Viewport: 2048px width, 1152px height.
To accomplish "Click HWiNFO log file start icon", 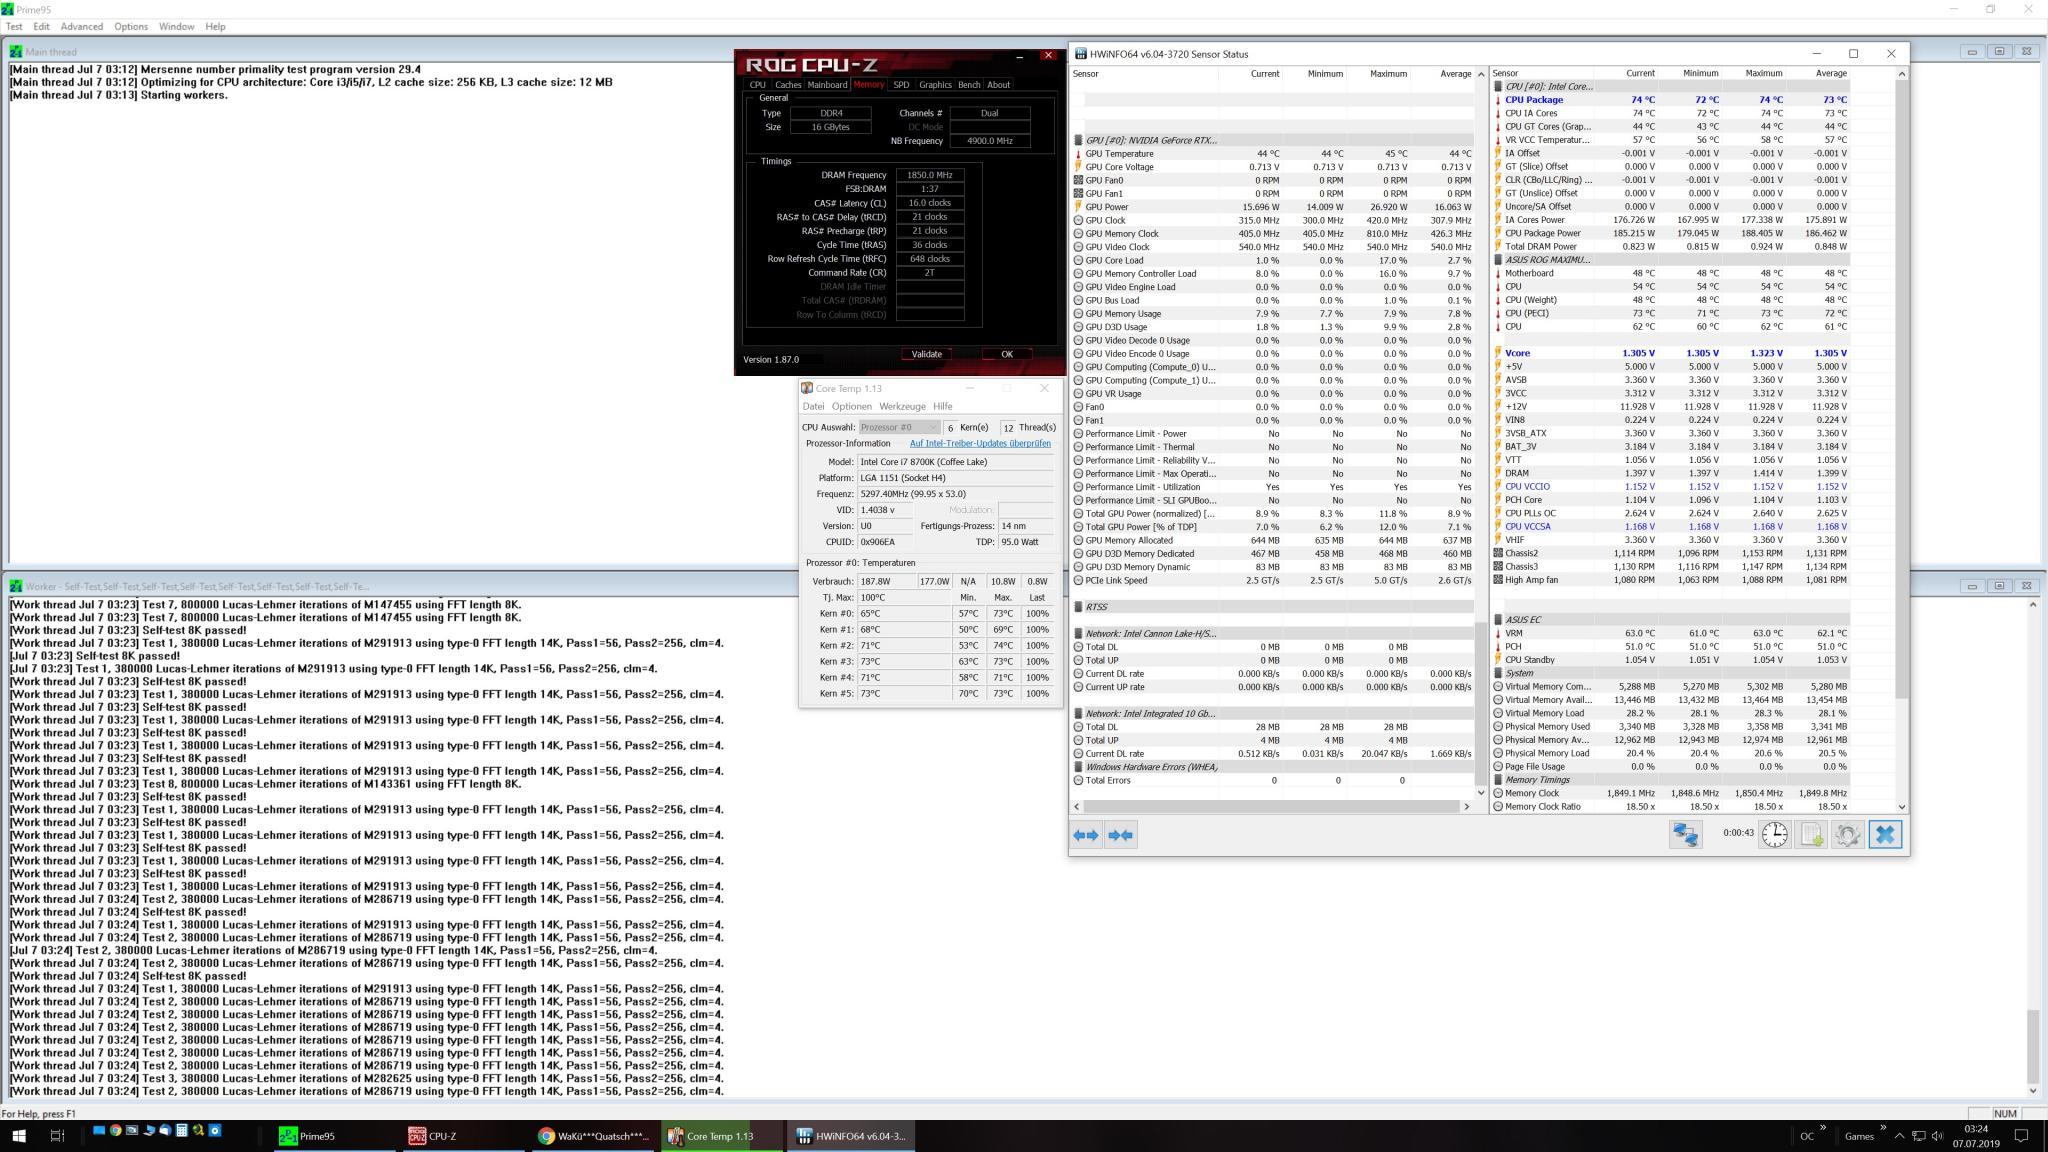I will coord(1811,835).
